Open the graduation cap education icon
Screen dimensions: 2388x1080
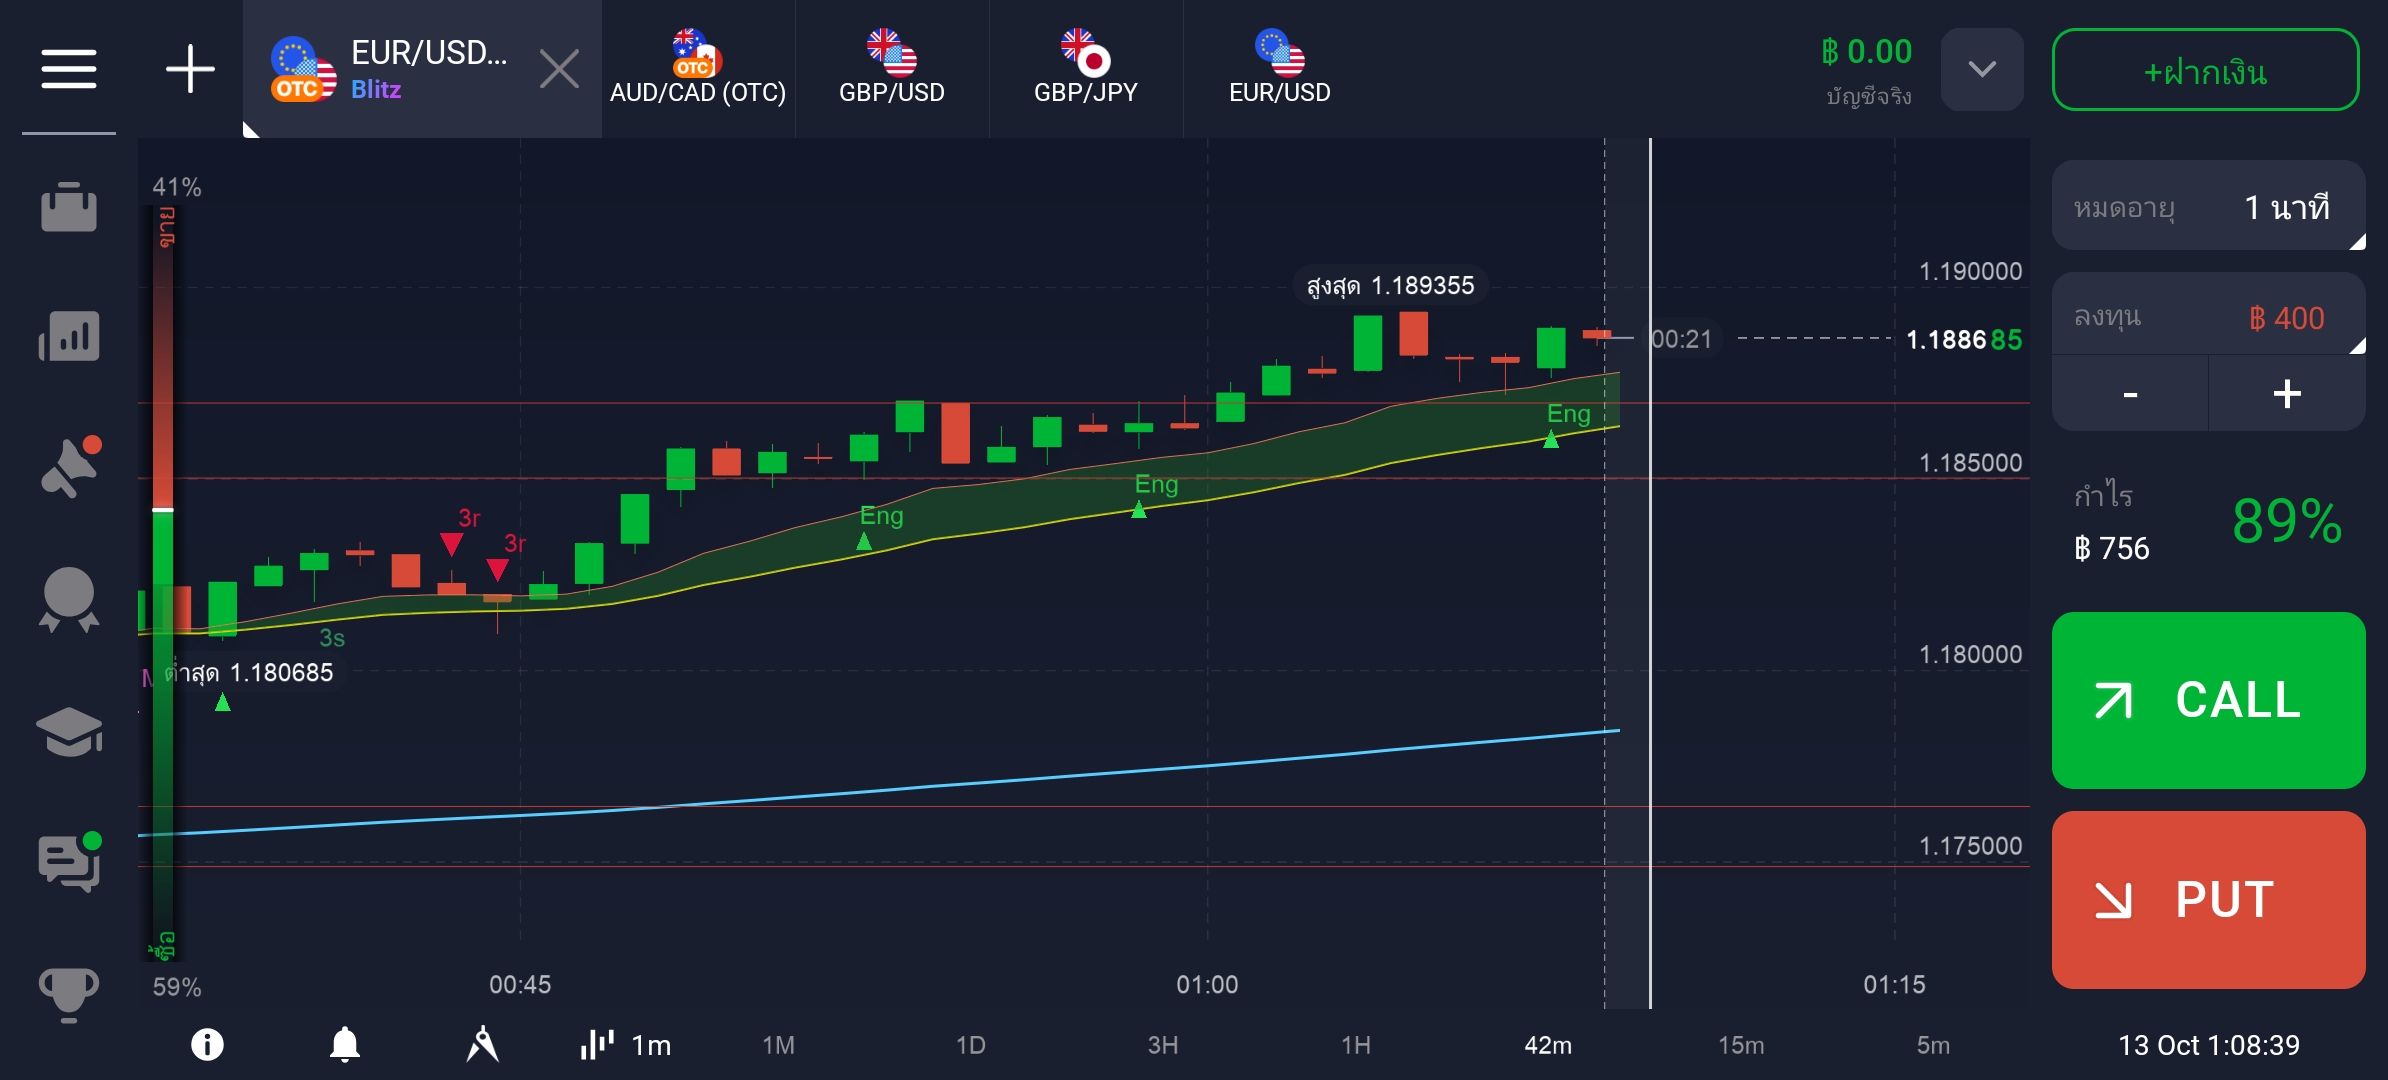pos(68,732)
